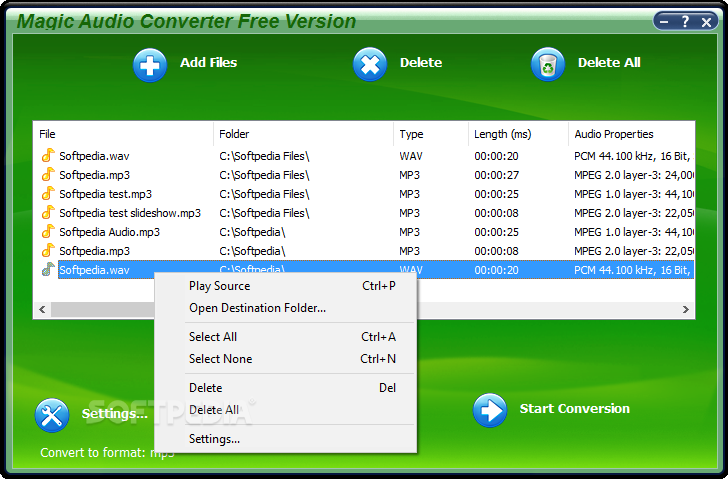Select the first Softpedia.wav in Softpedia Files
728x479 pixels.
click(x=364, y=156)
